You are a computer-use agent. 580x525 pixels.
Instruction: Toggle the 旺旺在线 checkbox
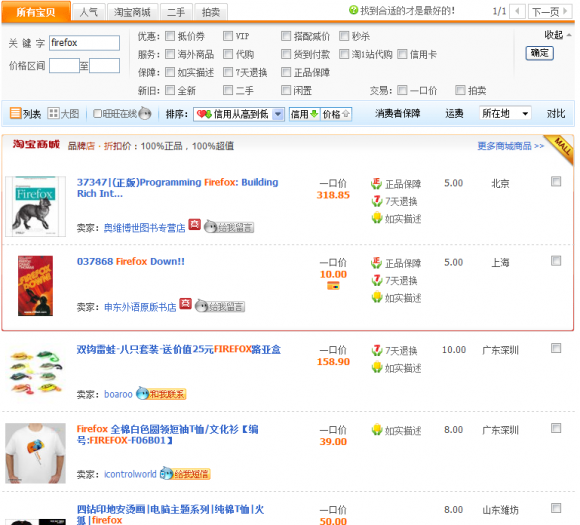[97, 113]
